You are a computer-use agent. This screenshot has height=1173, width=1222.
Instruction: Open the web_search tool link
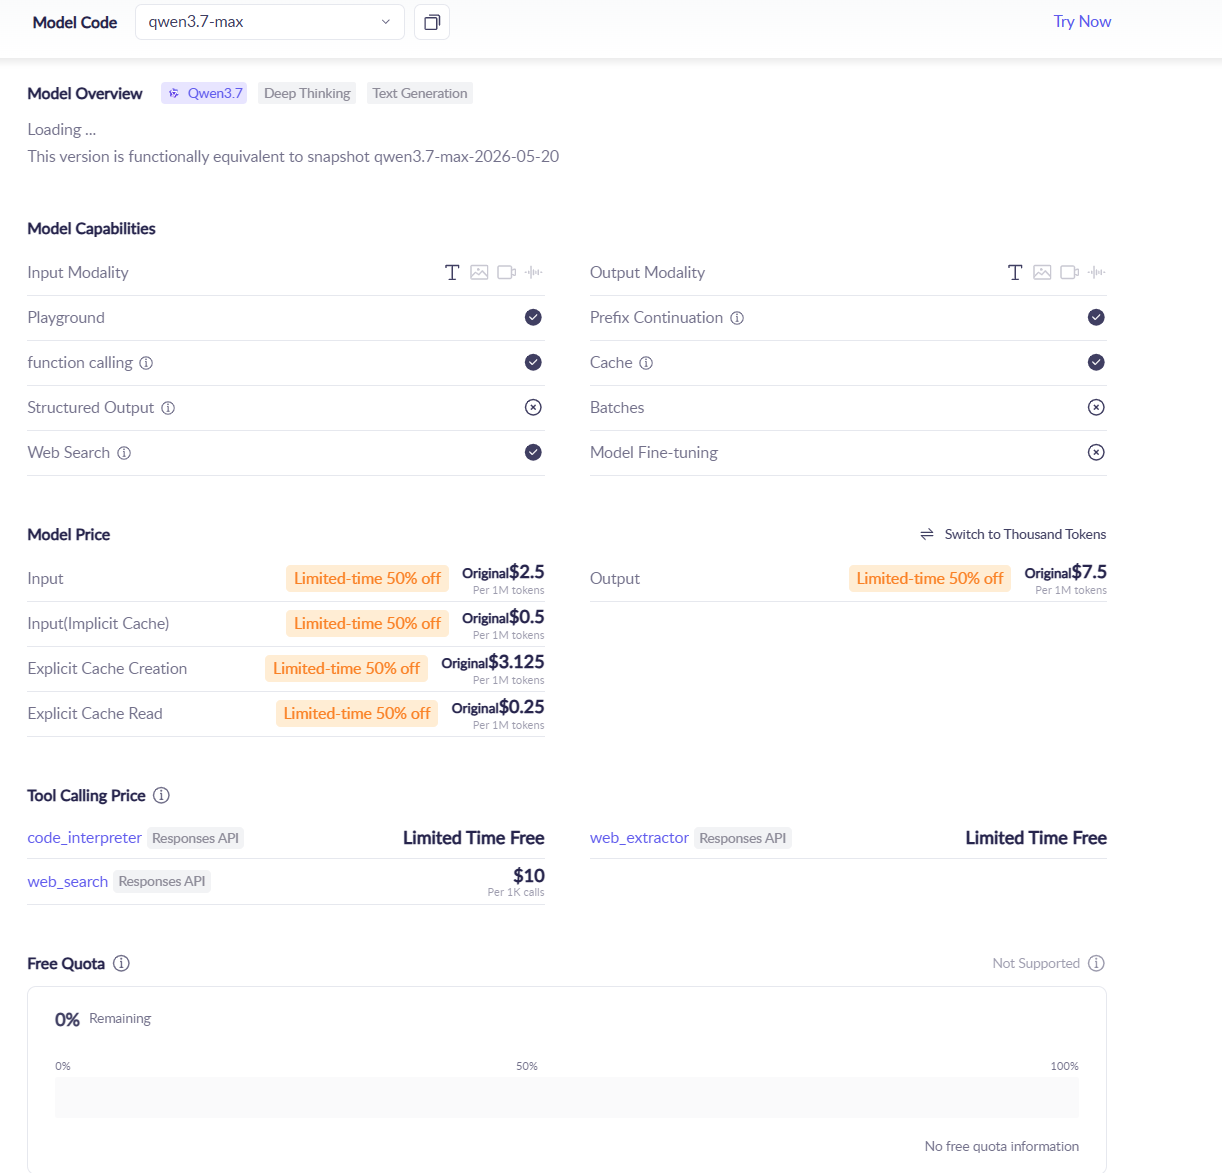[x=67, y=881]
